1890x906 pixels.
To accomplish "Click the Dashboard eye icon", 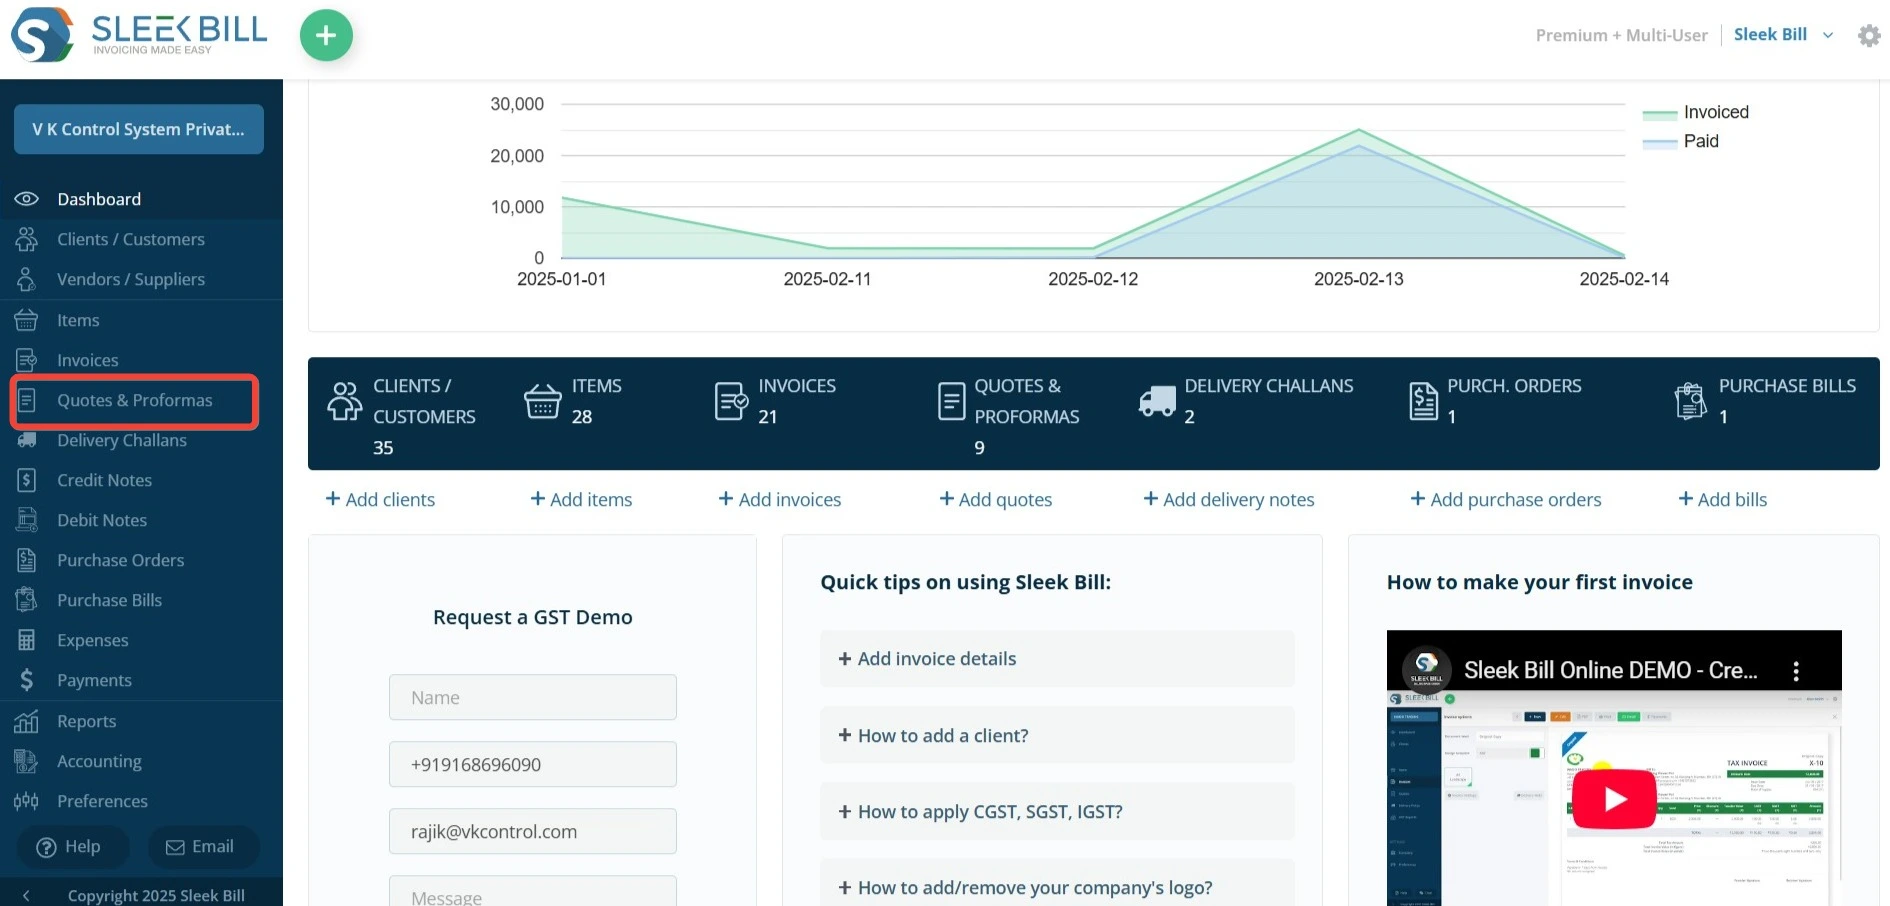I will (26, 199).
